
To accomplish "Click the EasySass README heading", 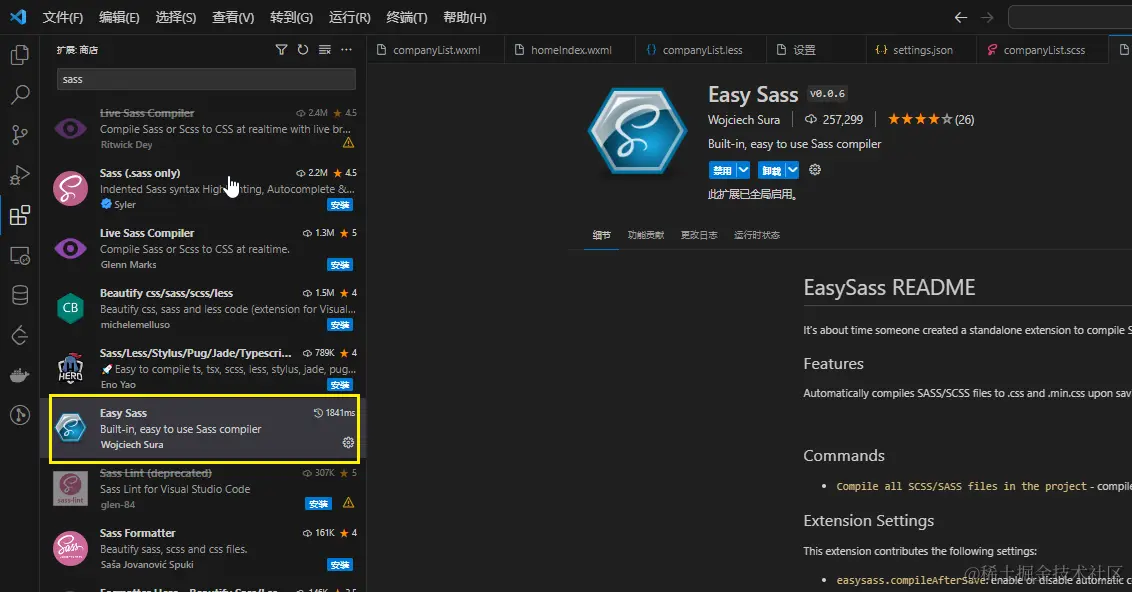I will (889, 287).
